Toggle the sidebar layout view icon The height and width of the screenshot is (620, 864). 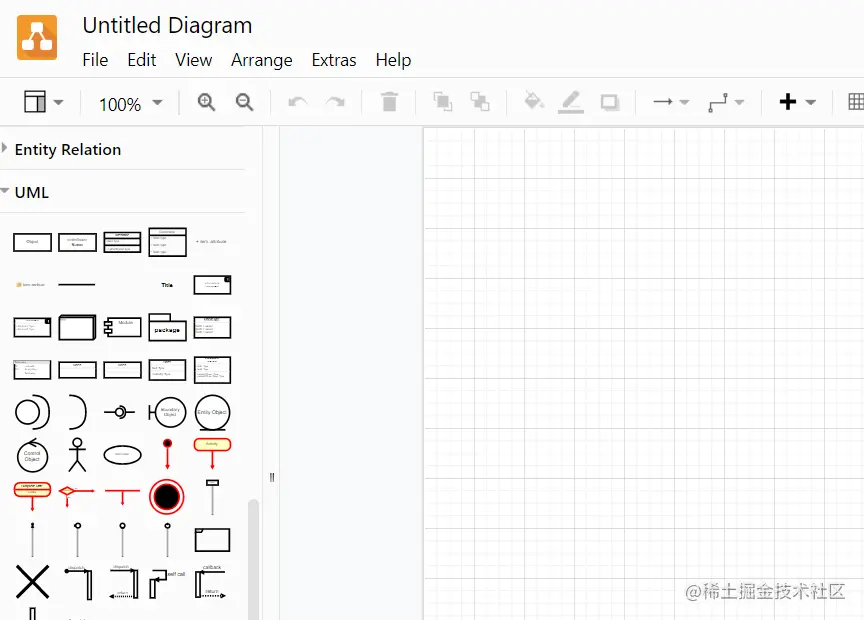[x=35, y=101]
